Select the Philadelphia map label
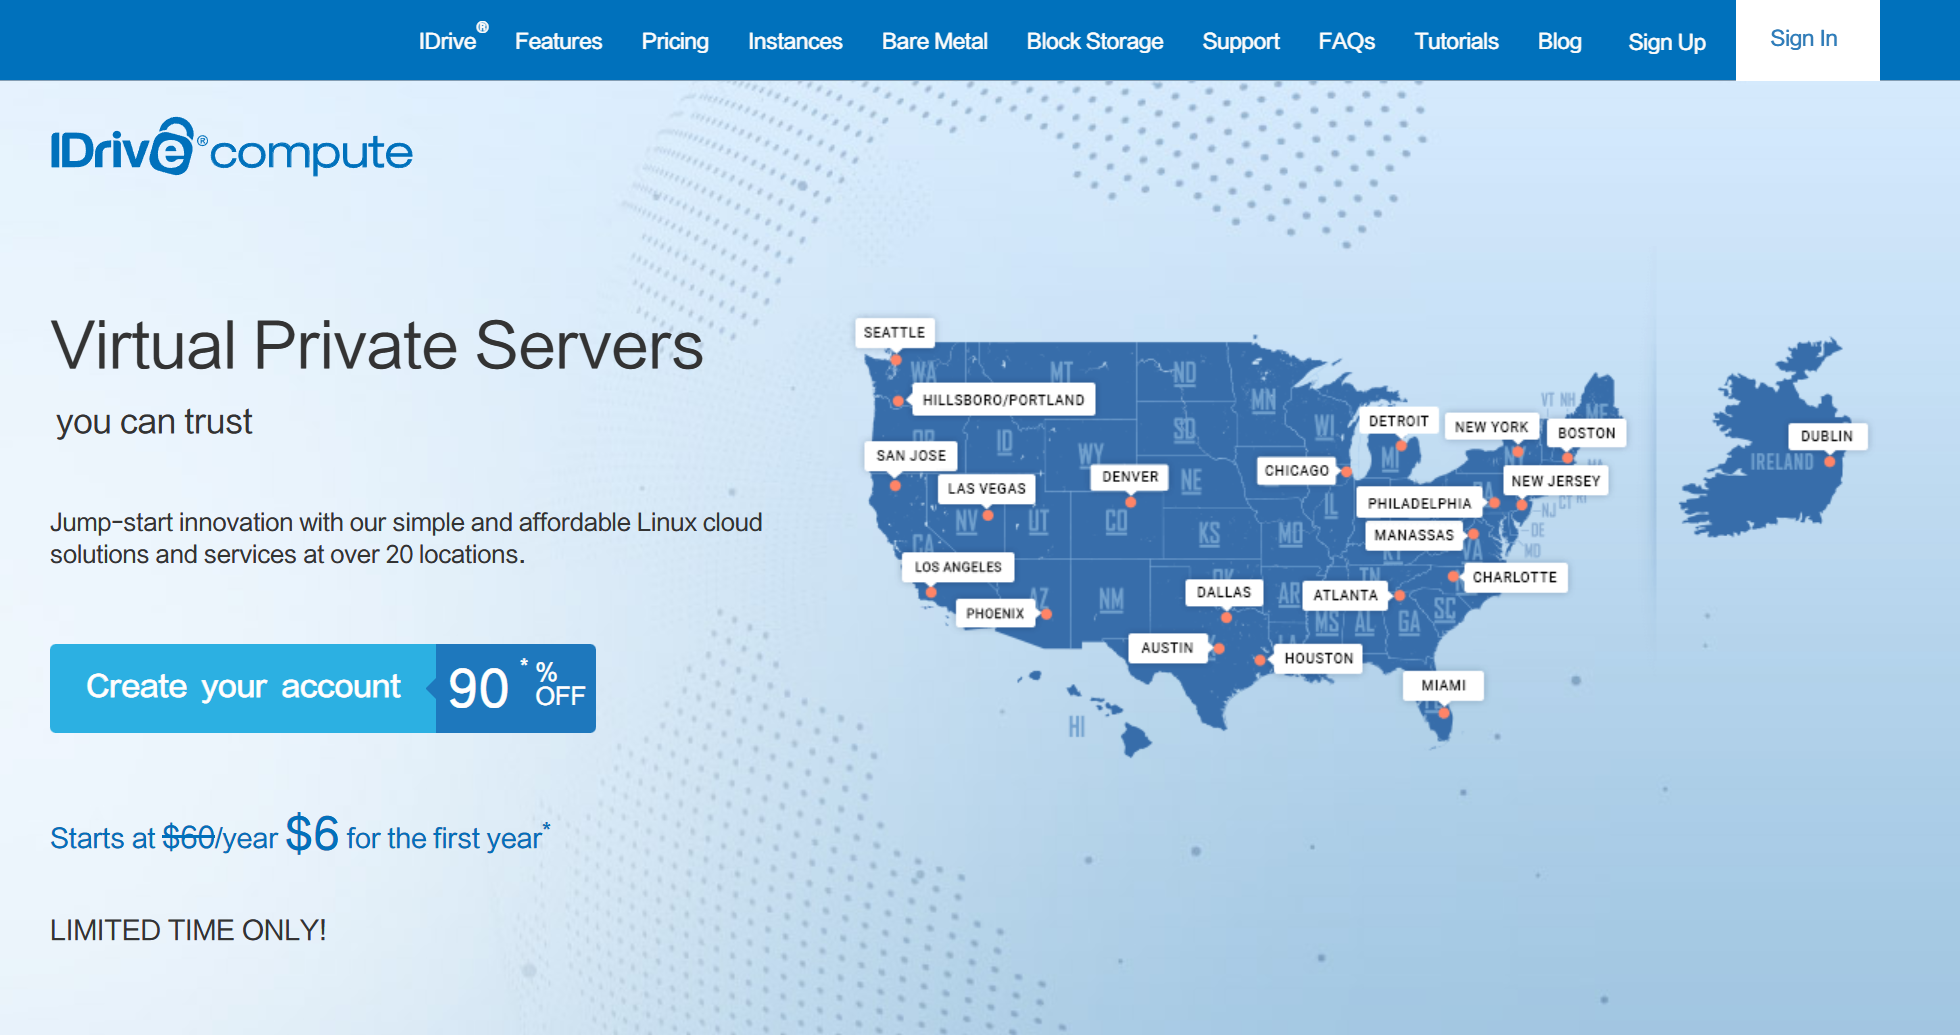 (x=1419, y=503)
